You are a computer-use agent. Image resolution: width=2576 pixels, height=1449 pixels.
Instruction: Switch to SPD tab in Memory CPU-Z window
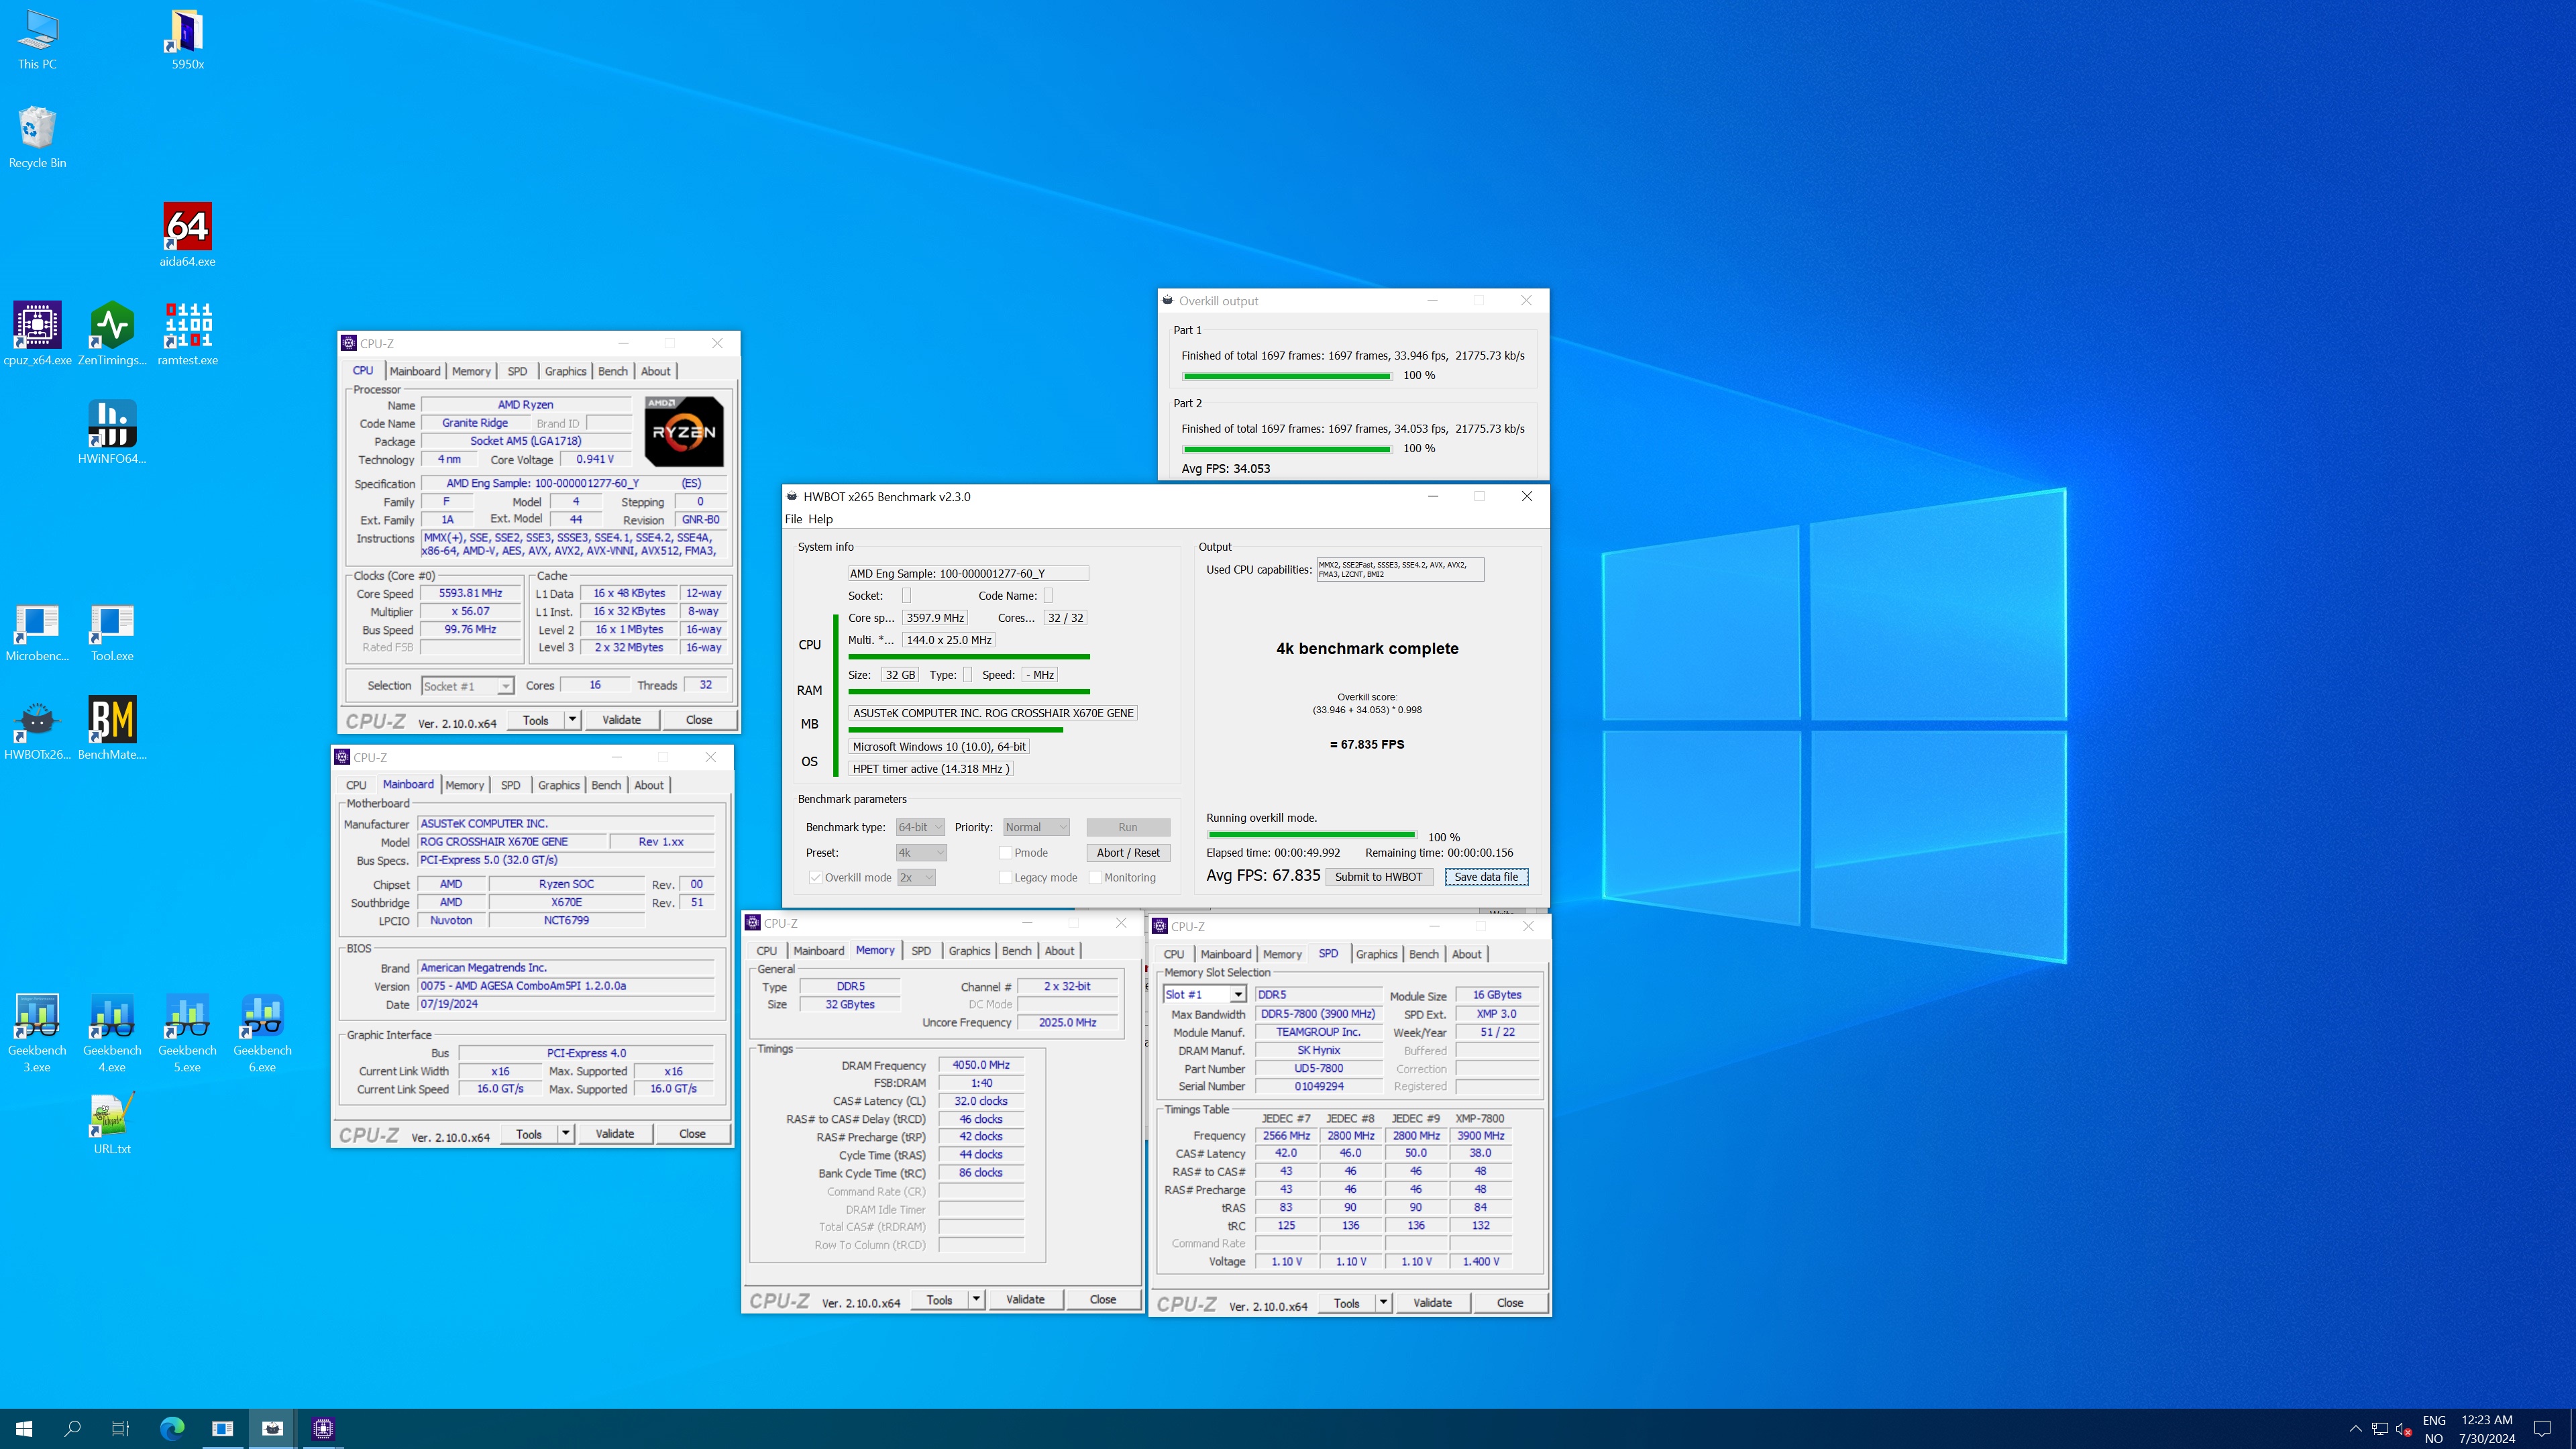click(x=921, y=951)
